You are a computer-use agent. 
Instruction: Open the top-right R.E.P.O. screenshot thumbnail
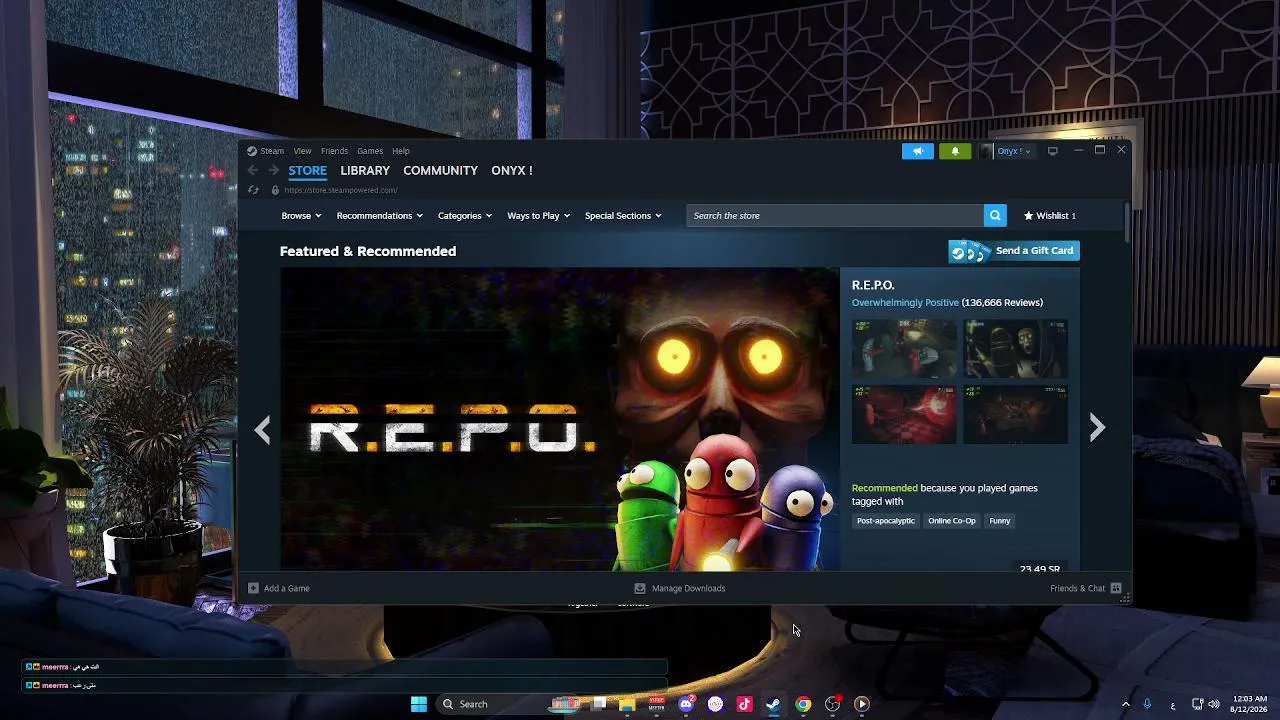coord(1015,349)
